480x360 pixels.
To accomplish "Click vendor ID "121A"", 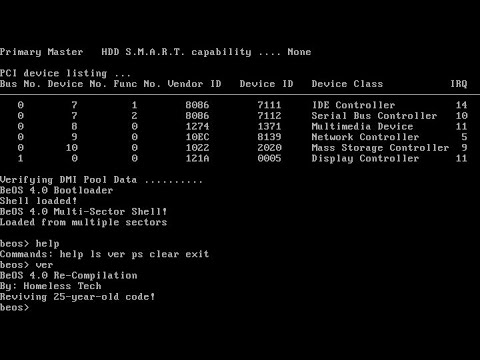I will click(197, 158).
